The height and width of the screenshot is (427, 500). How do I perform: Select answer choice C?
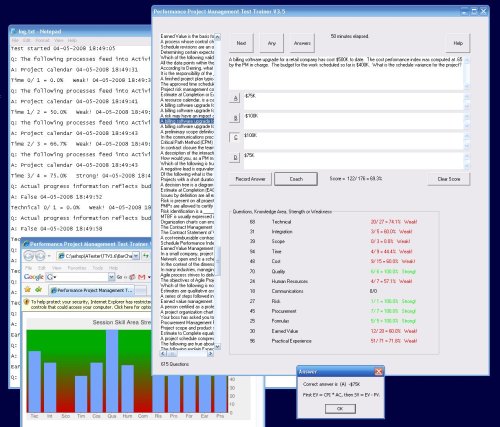(235, 137)
